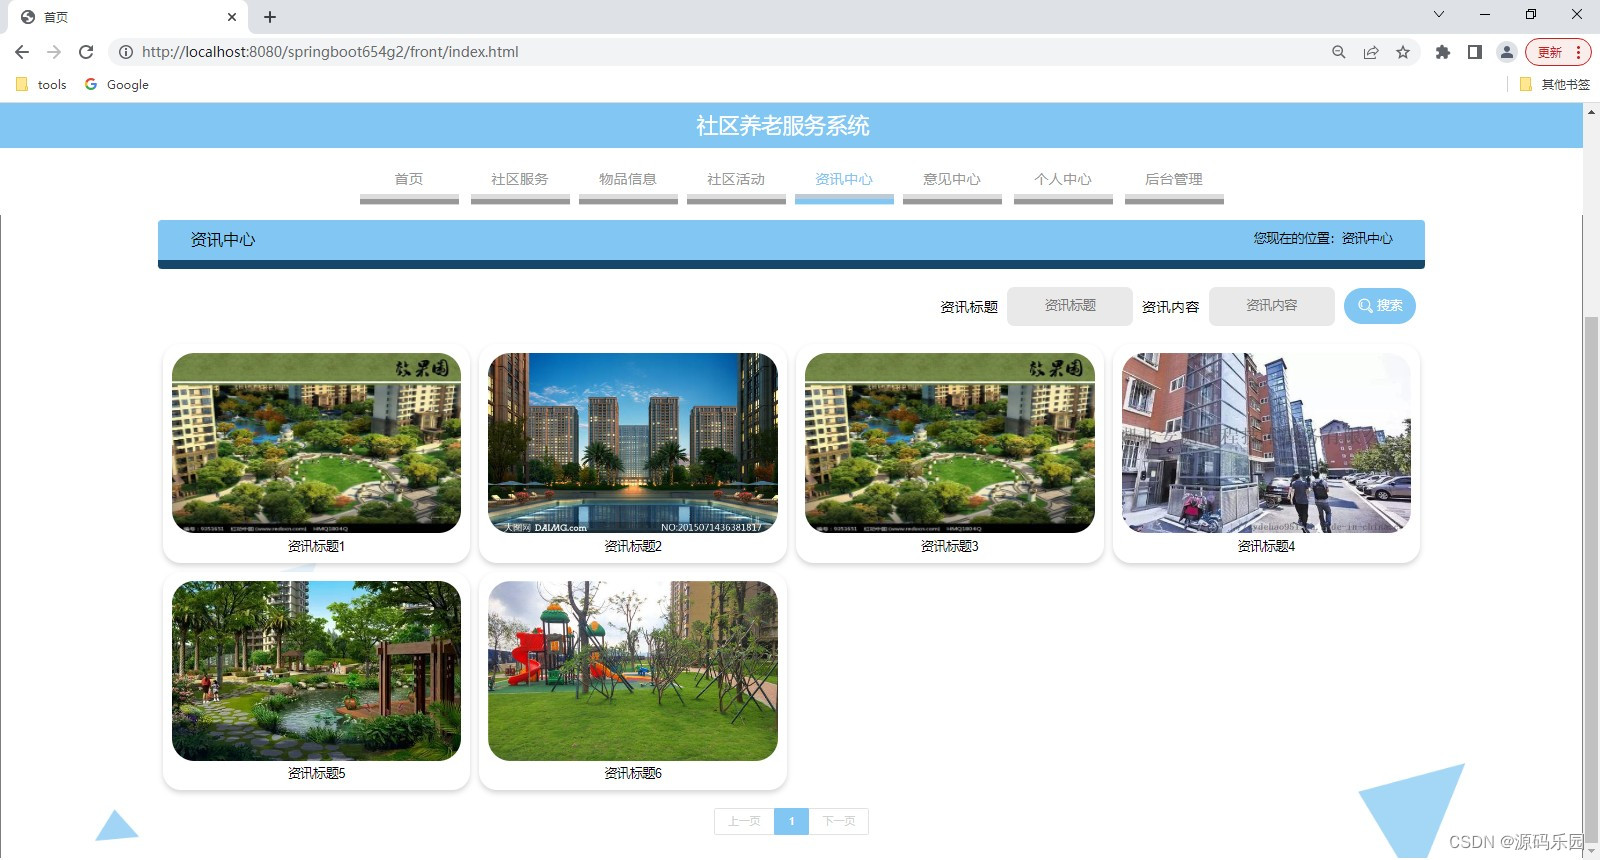The height and width of the screenshot is (860, 1600).
Task: Go to previous page with 上一页
Action: 744,822
